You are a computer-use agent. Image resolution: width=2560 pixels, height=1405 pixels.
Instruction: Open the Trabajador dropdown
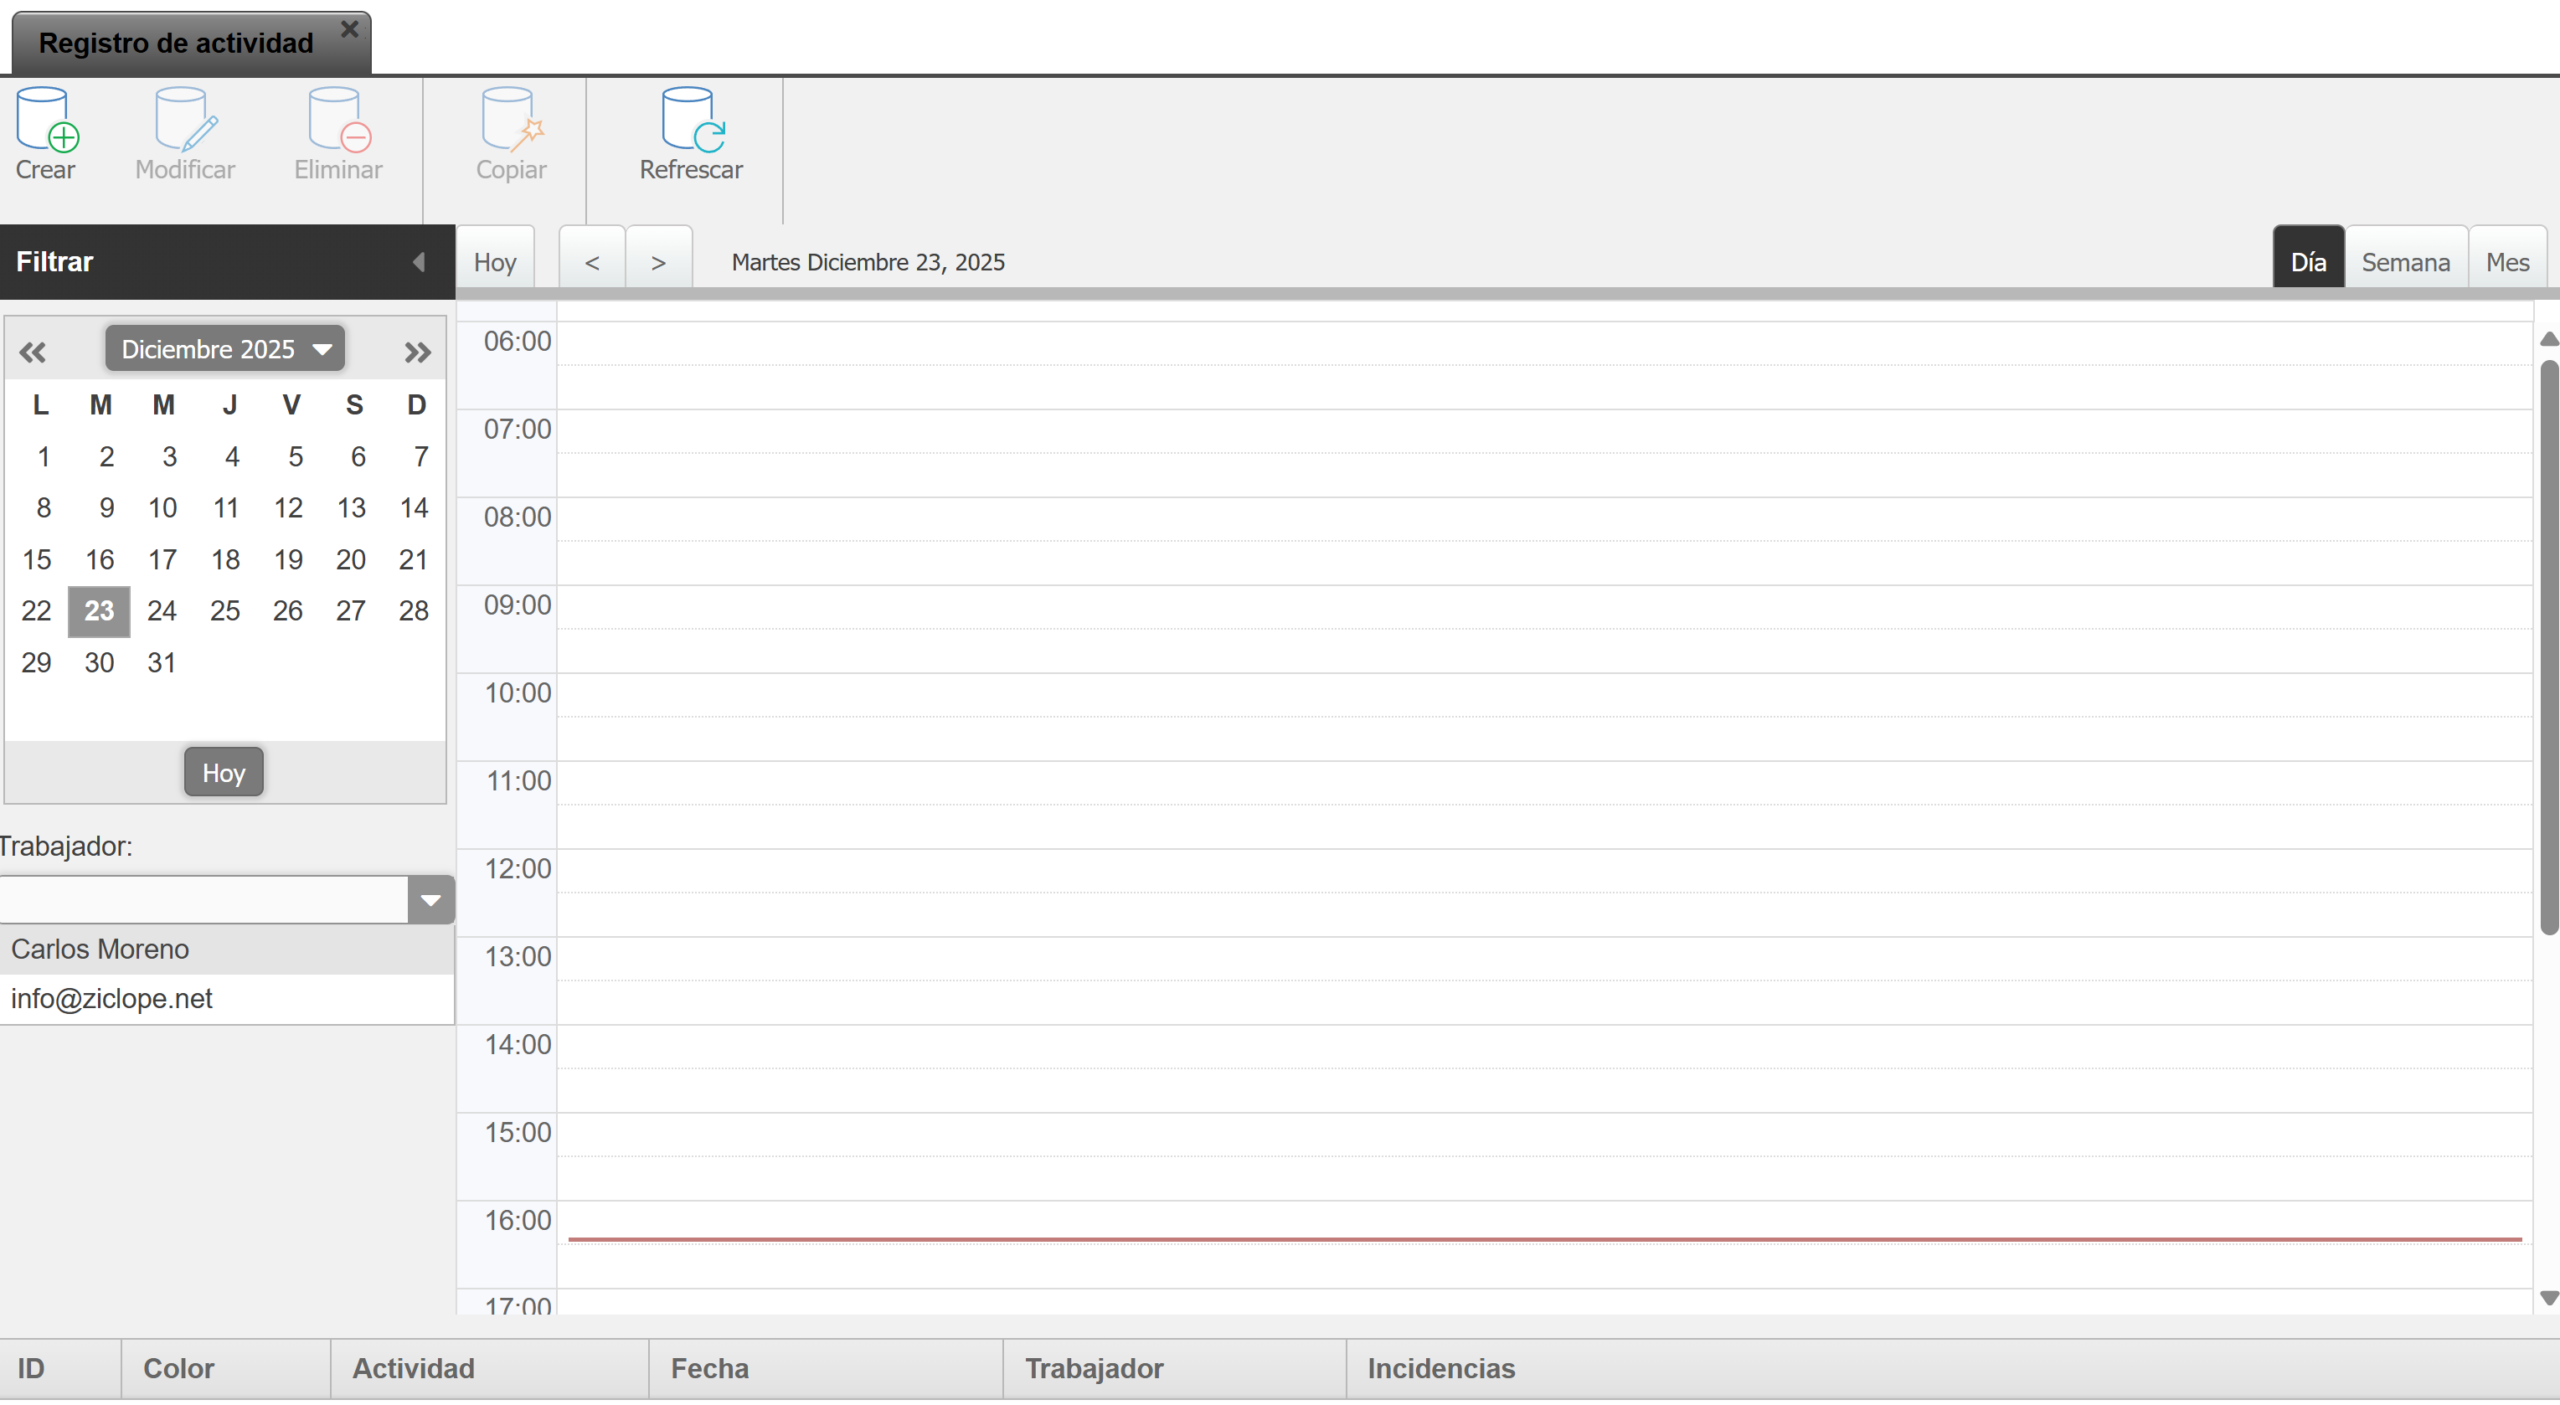[x=431, y=899]
